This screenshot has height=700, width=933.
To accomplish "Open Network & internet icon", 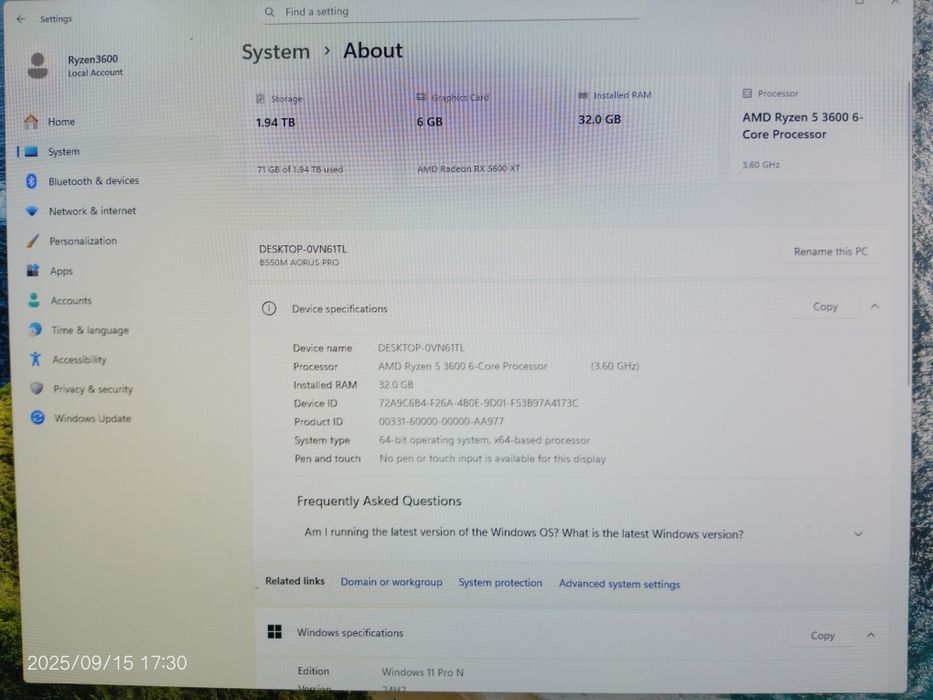I will (x=32, y=211).
